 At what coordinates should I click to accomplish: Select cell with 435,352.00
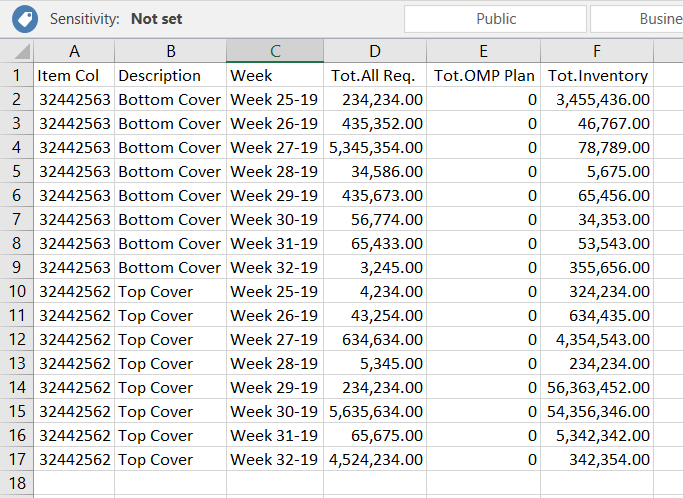point(375,123)
